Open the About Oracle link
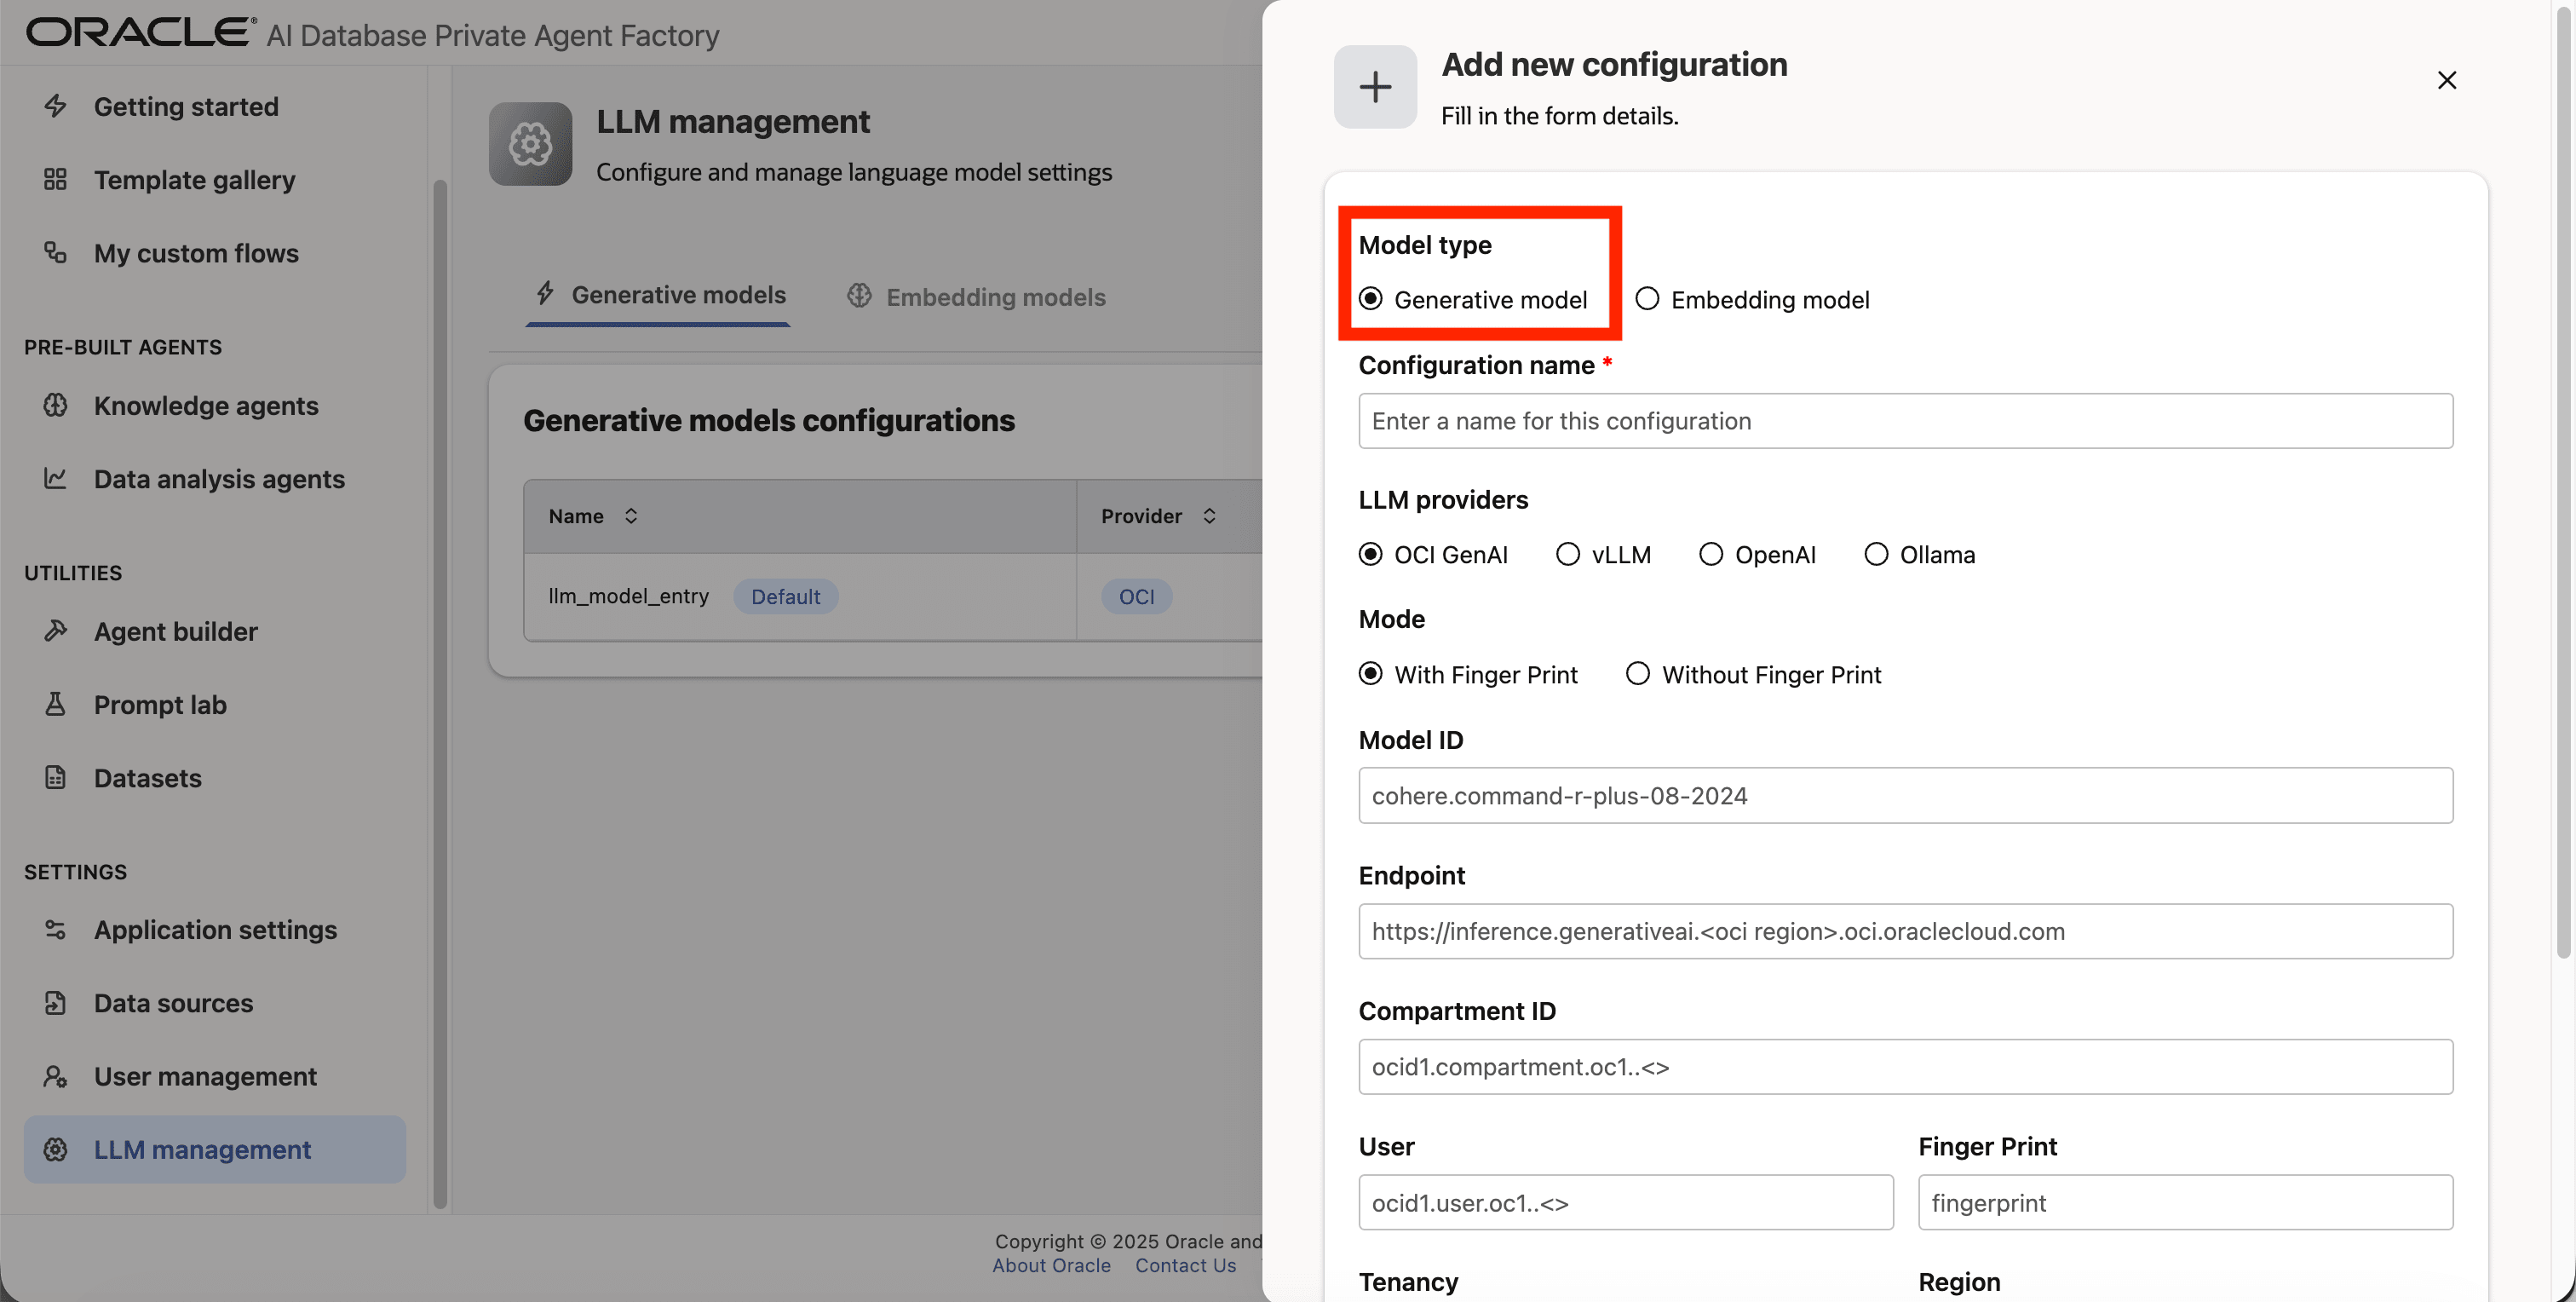The image size is (2576, 1302). pyautogui.click(x=1051, y=1265)
